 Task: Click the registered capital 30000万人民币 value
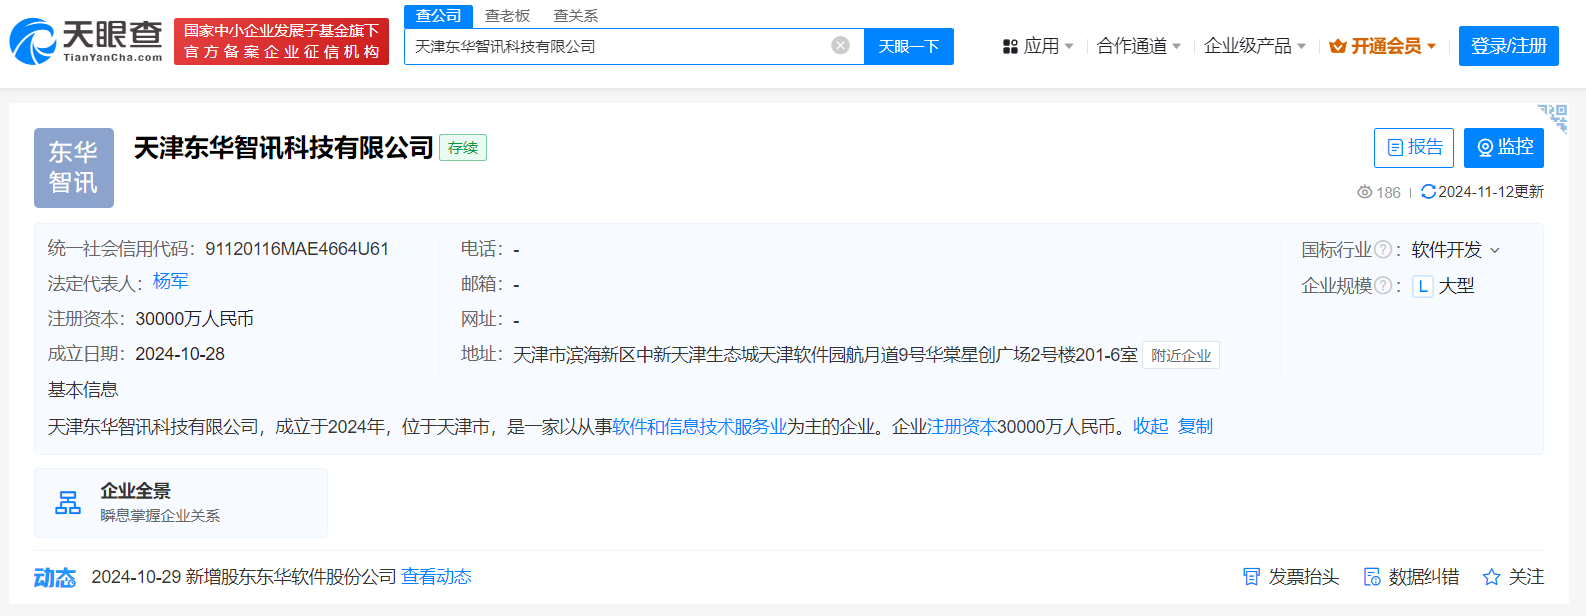(194, 319)
